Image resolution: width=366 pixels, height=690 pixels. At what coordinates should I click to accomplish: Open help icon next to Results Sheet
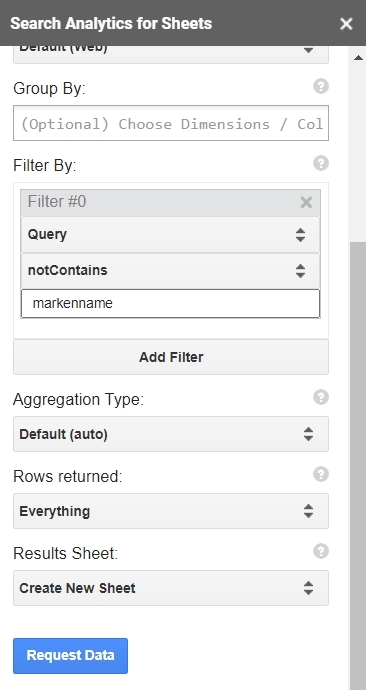tap(321, 551)
